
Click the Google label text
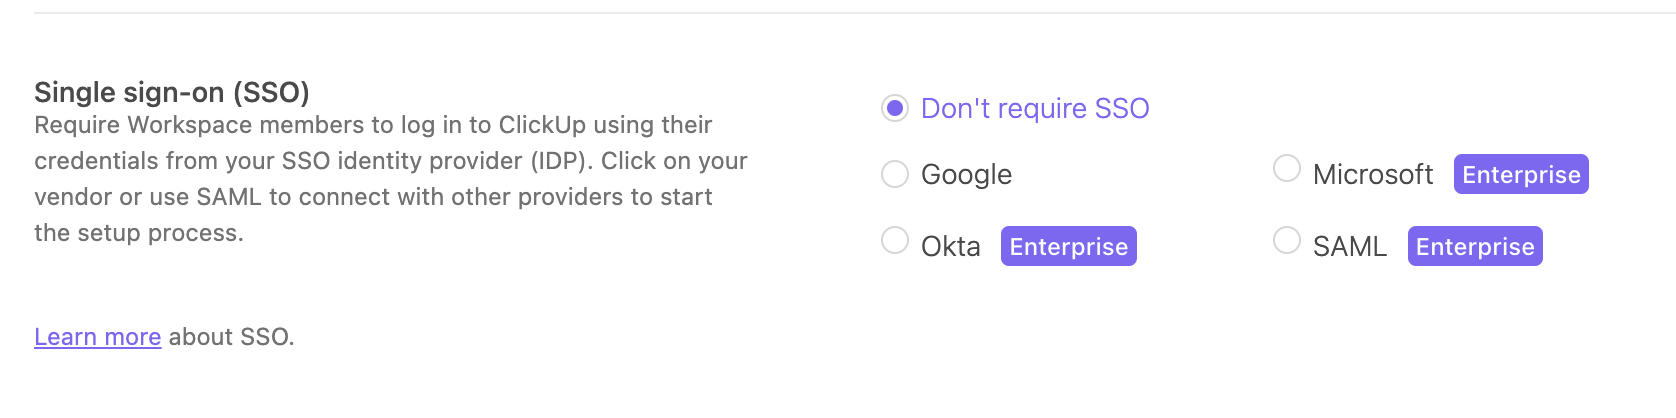[966, 174]
